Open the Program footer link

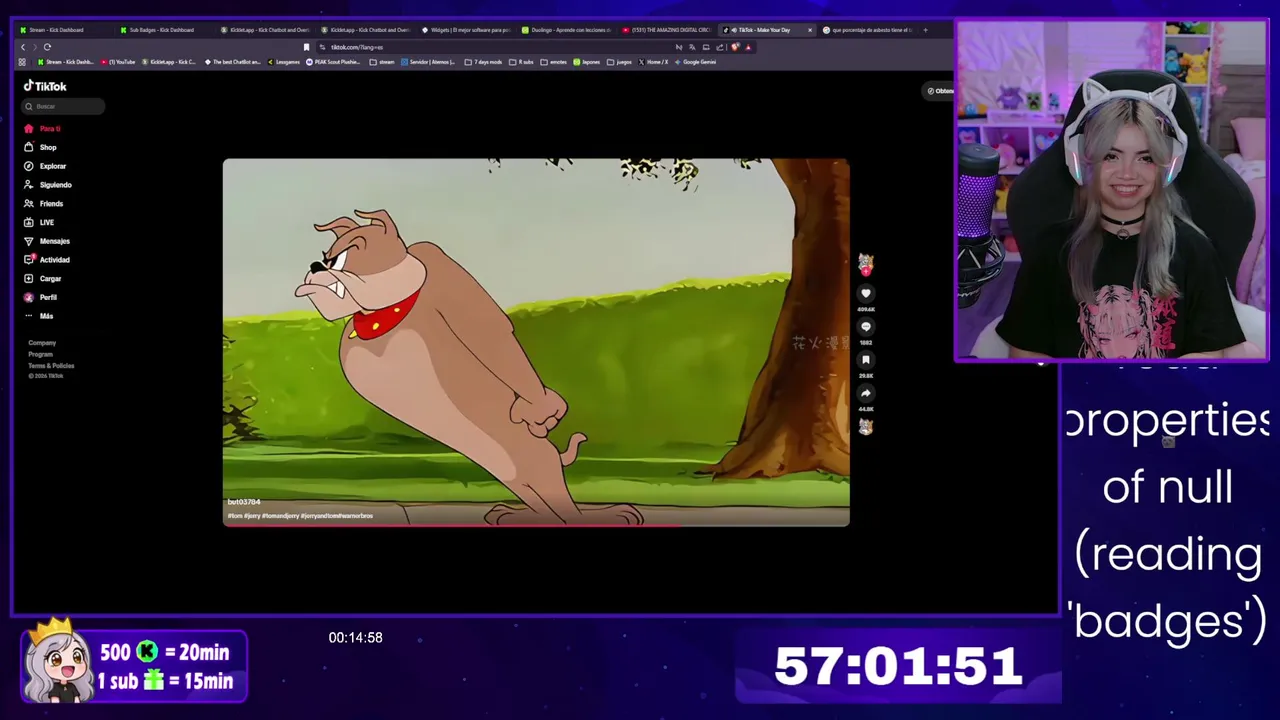pos(40,354)
